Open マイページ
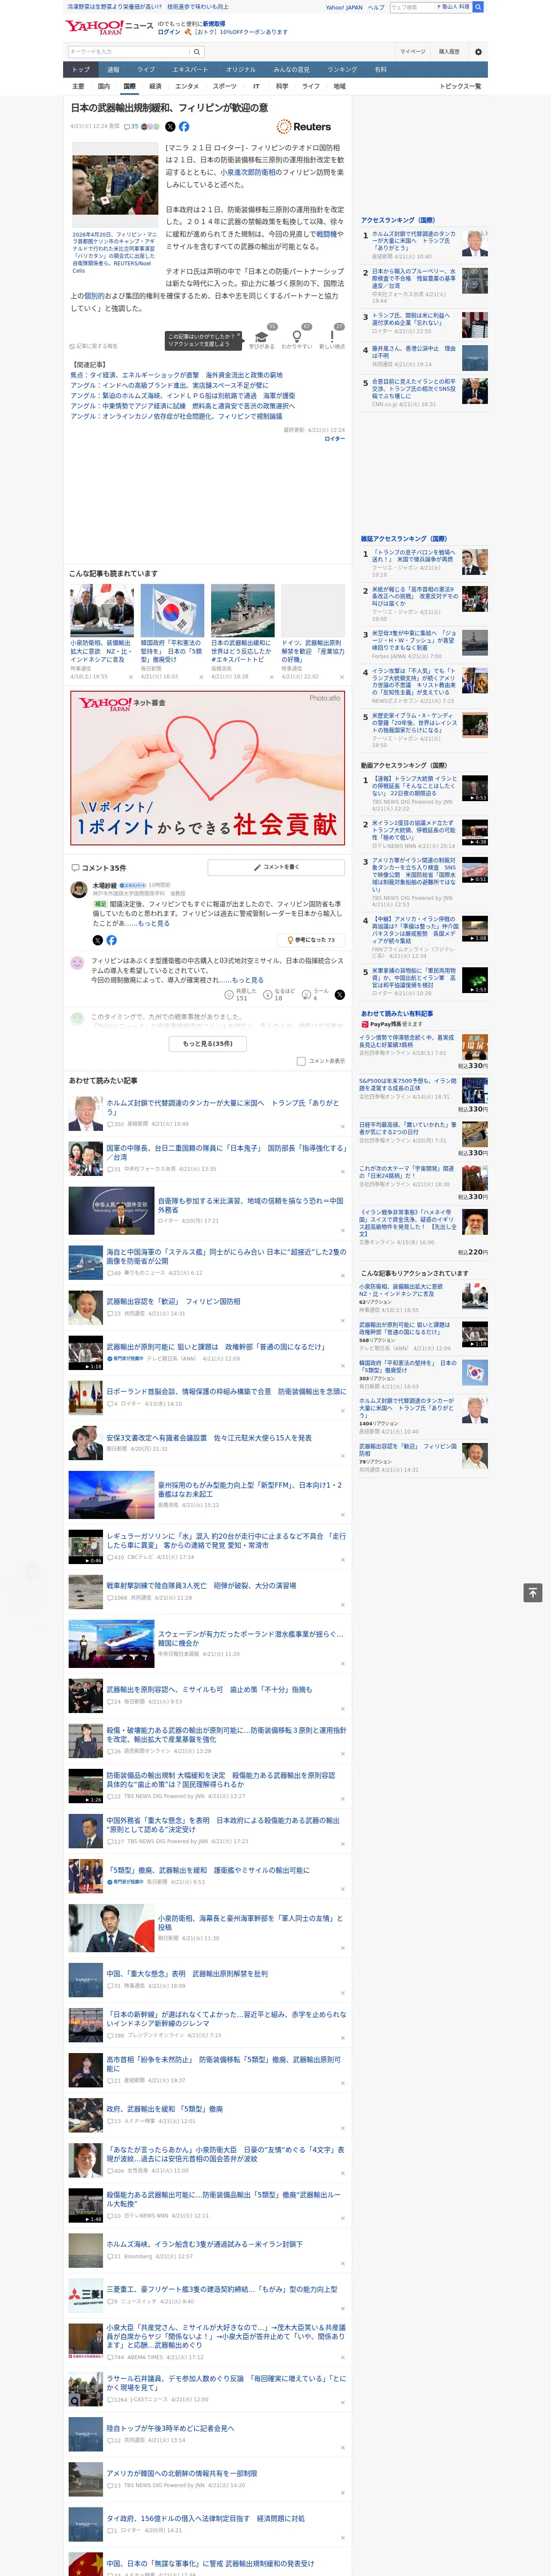The image size is (551, 2576). click(x=413, y=52)
